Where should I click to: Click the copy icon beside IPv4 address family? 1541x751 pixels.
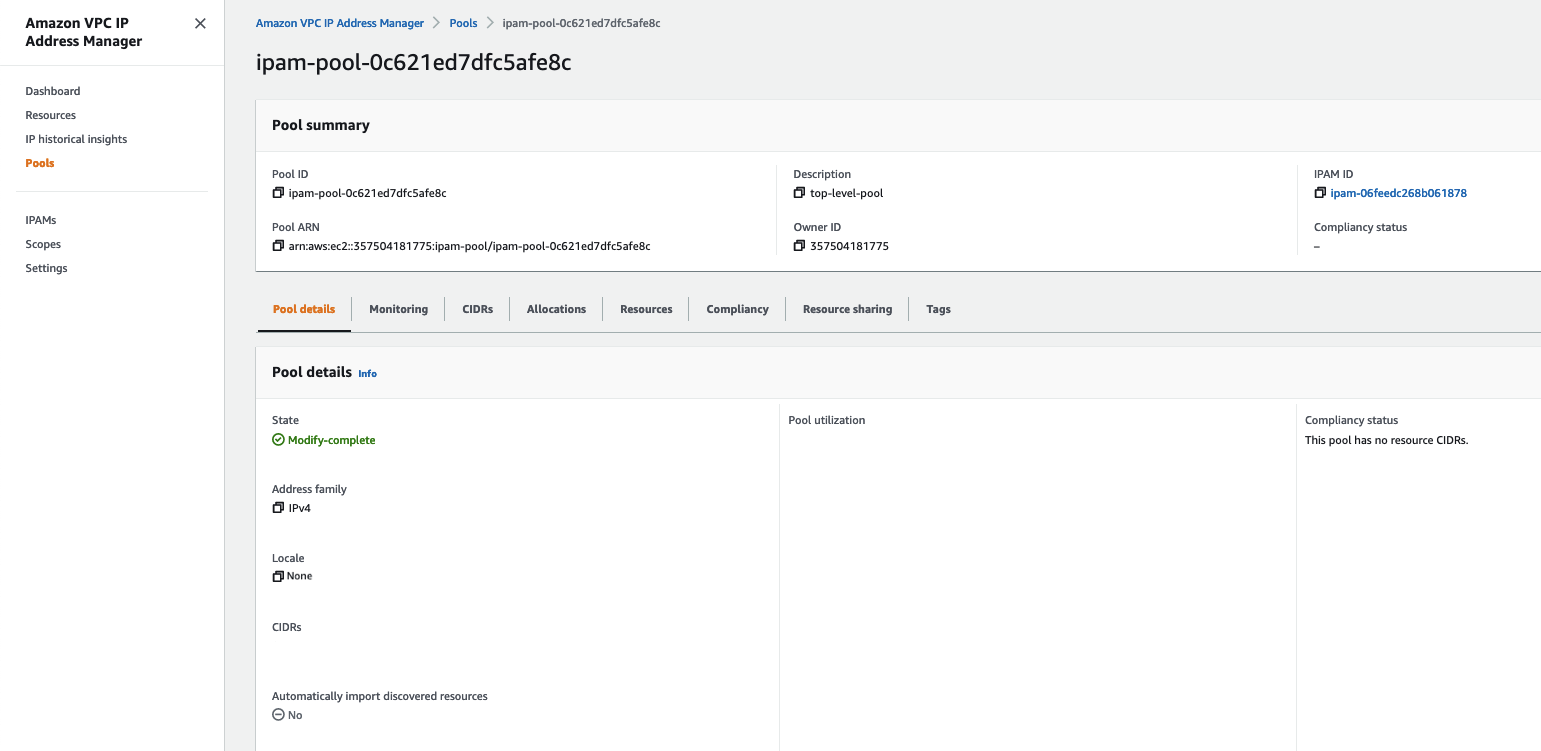(277, 507)
